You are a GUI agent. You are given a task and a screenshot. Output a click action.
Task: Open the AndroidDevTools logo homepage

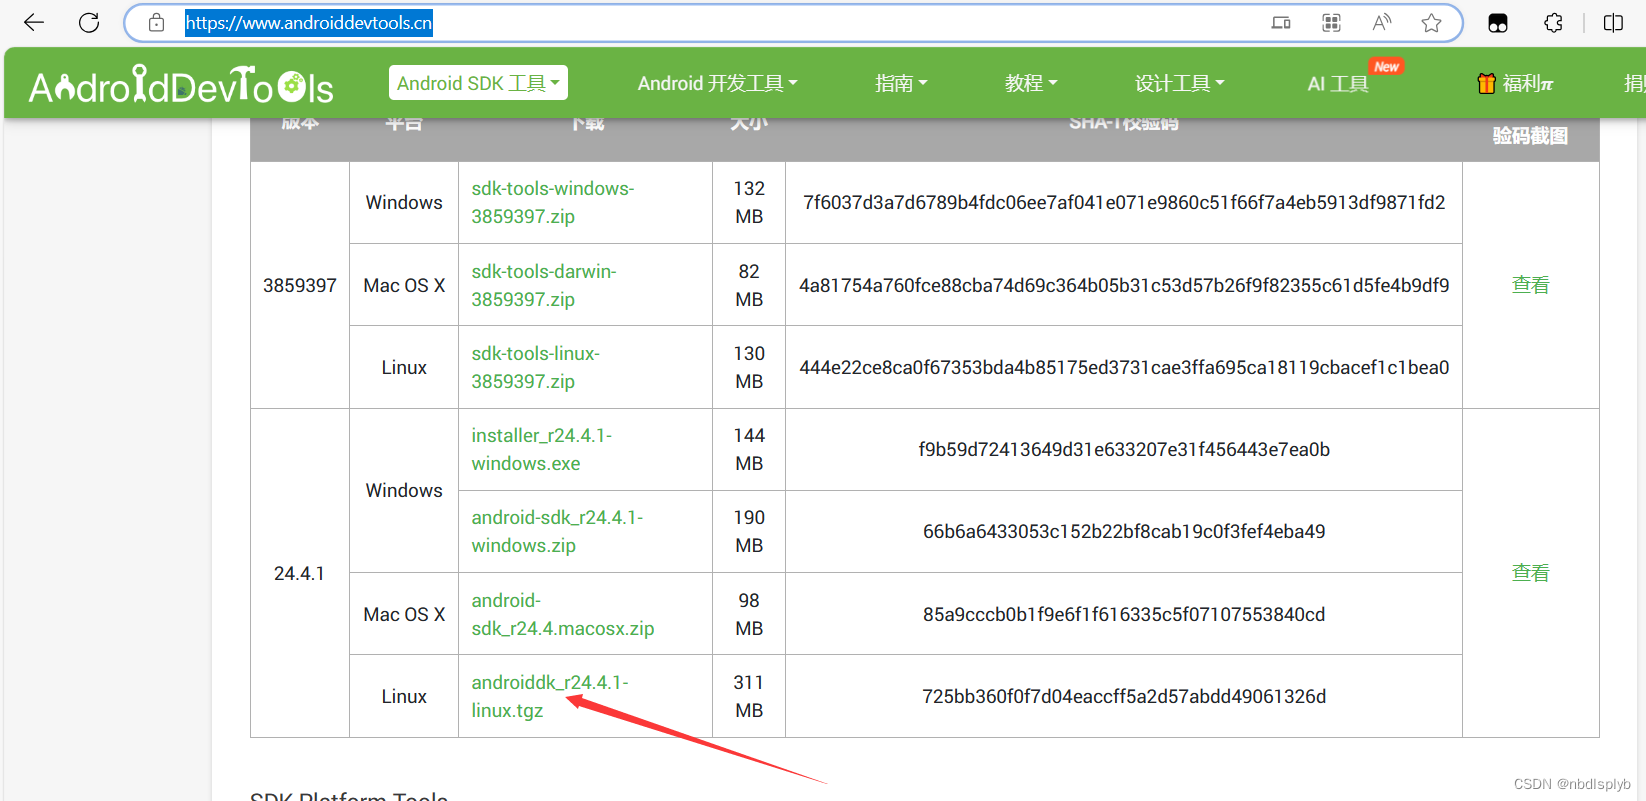click(x=181, y=85)
